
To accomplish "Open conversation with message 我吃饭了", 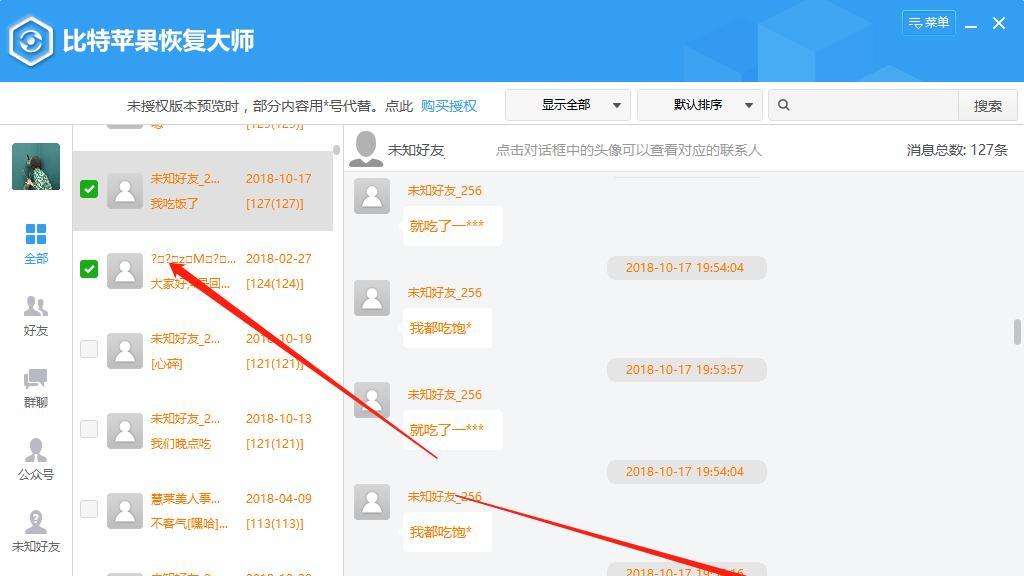I will point(203,191).
